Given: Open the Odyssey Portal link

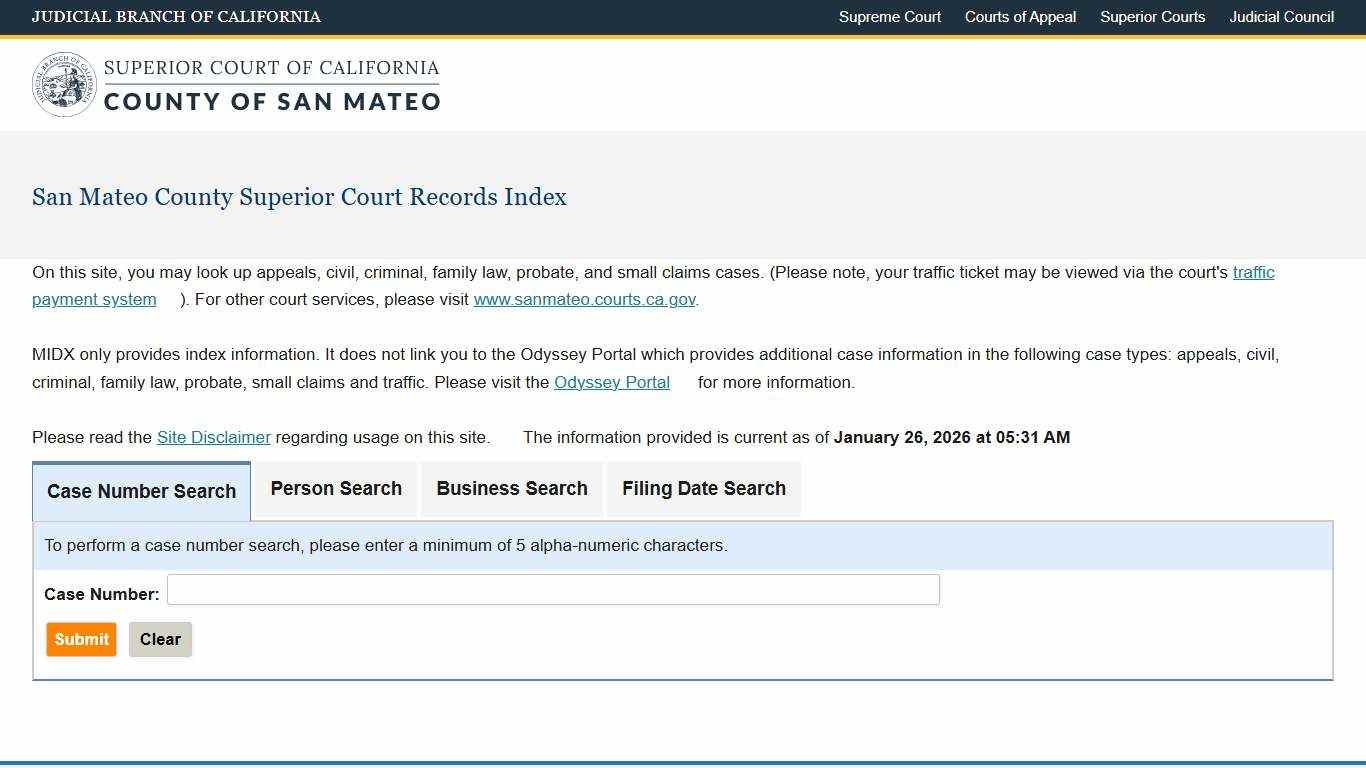Looking at the screenshot, I should click(x=611, y=382).
